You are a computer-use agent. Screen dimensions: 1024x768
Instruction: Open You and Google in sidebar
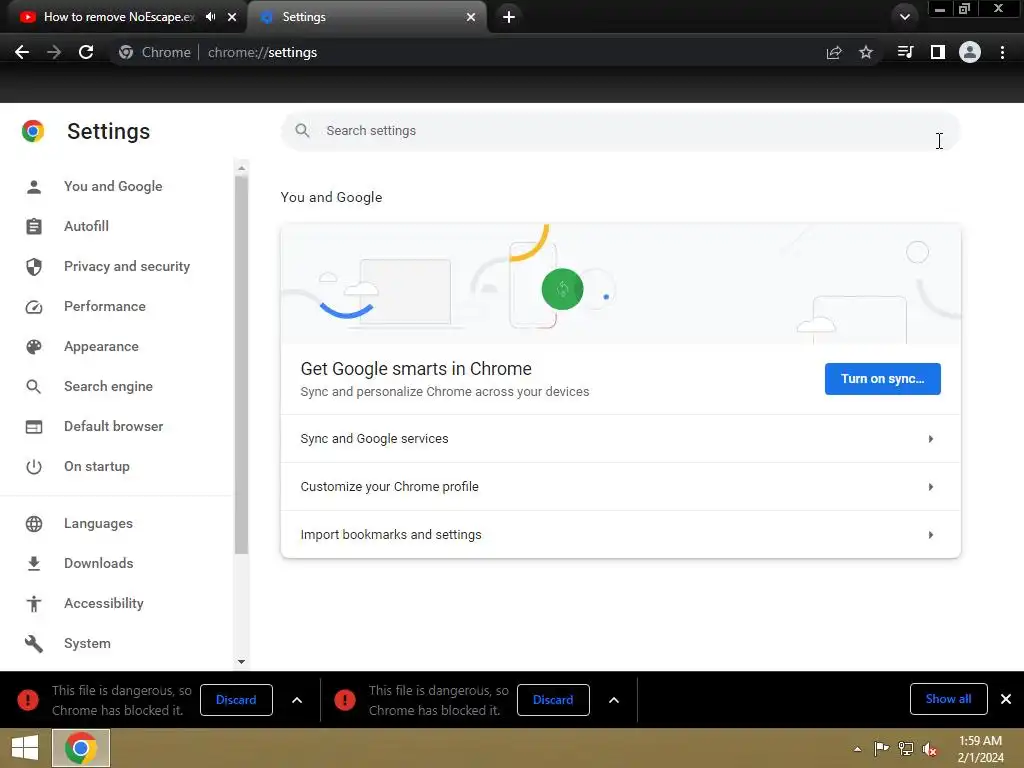pos(113,187)
